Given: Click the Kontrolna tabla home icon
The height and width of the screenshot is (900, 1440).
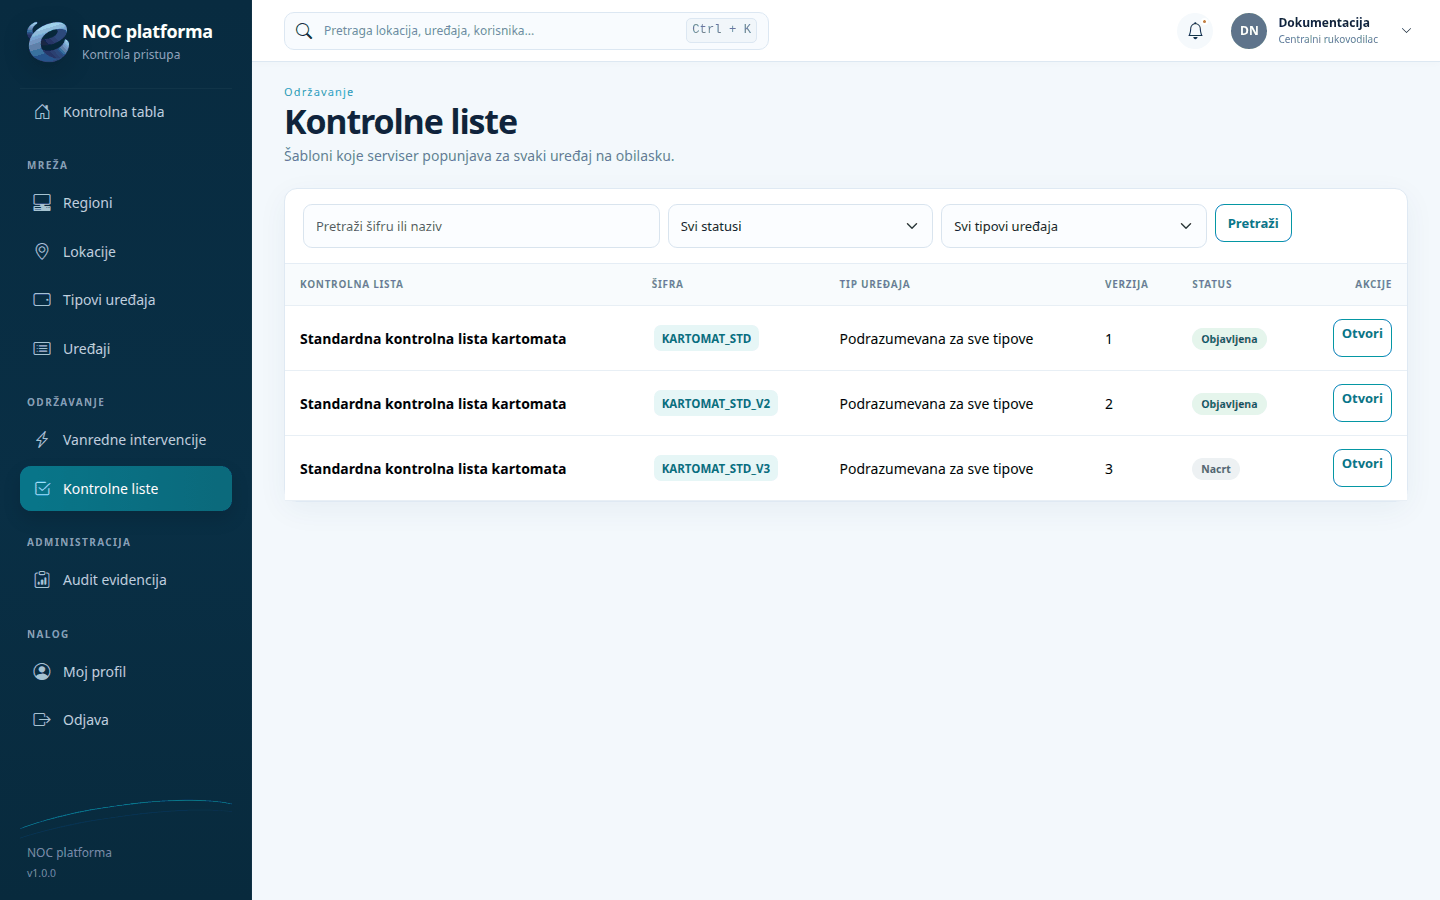Looking at the screenshot, I should (x=42, y=112).
